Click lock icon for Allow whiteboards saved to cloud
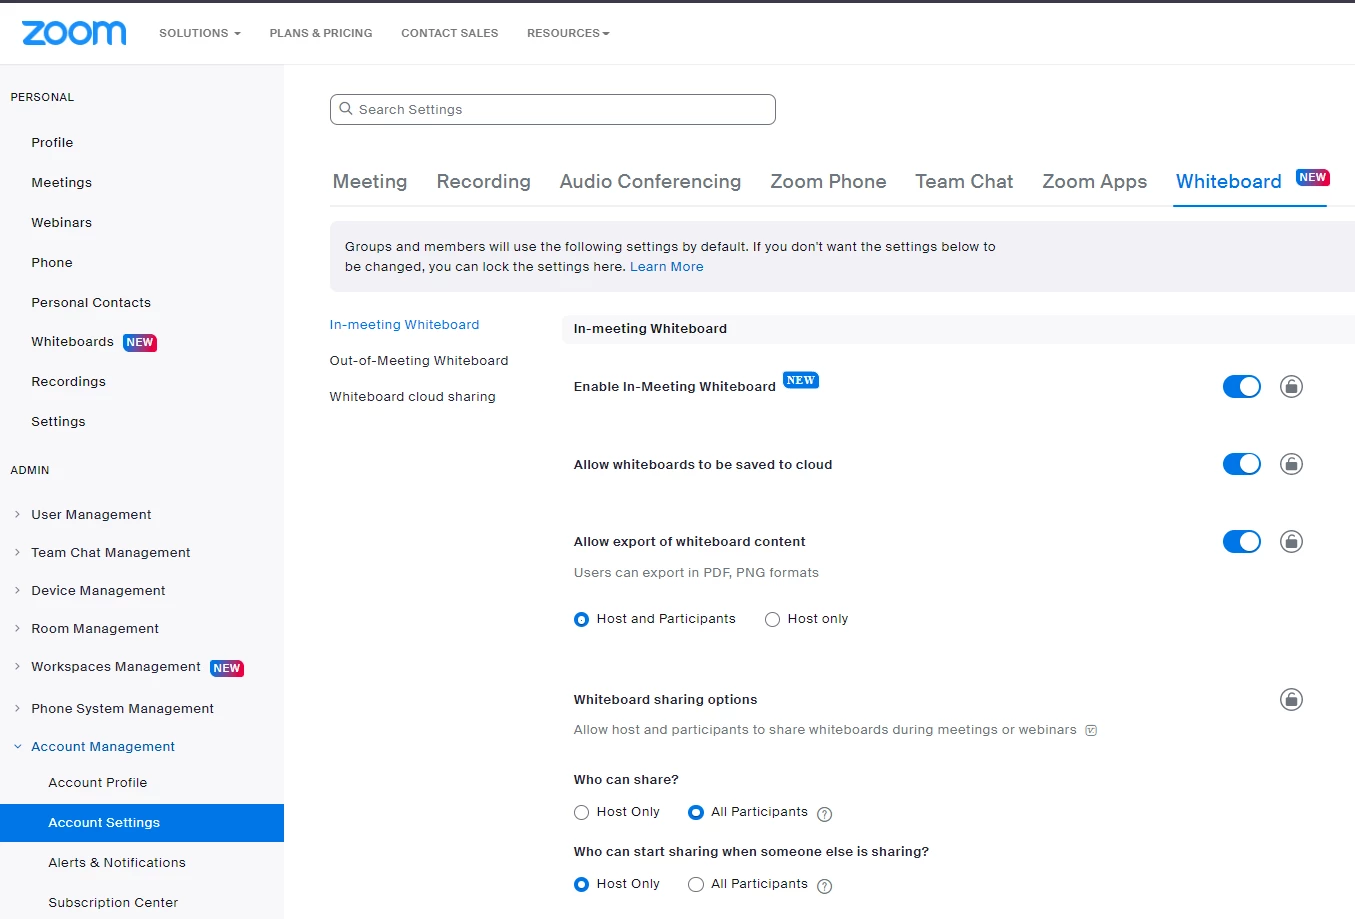Screen dimensions: 1355x919 (1291, 464)
